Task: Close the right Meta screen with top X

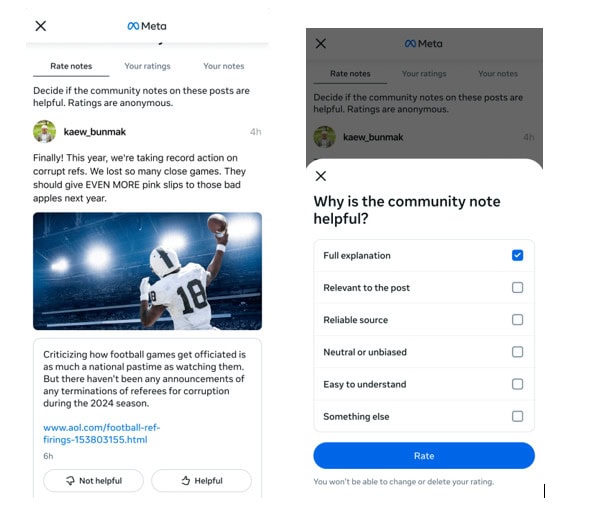Action: coord(321,44)
